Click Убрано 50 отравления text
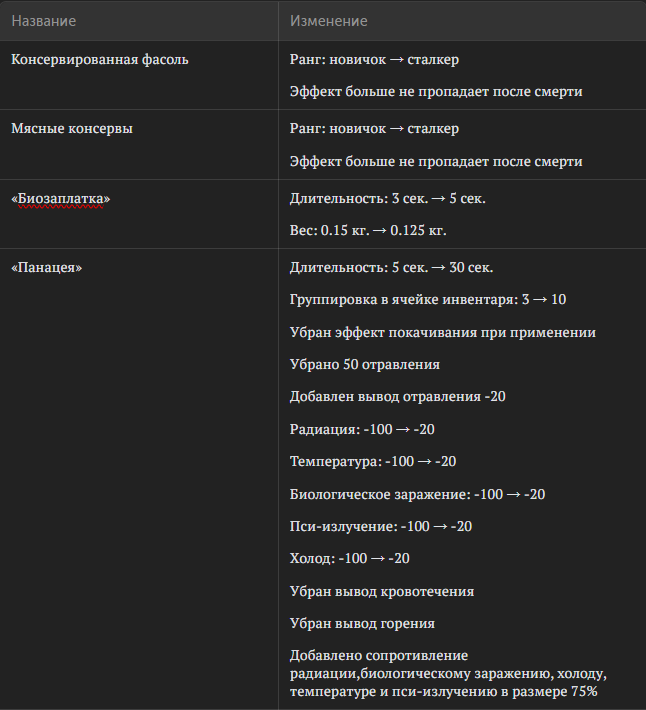 pos(365,365)
